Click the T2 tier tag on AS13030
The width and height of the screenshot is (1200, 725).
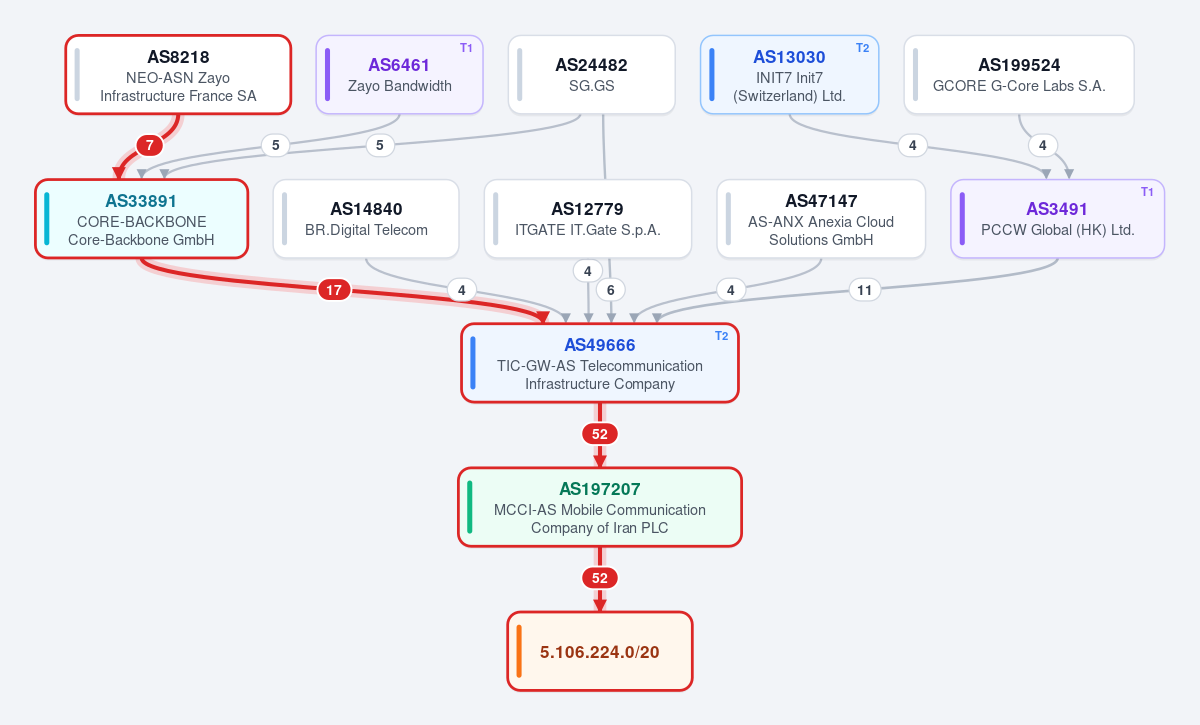862,48
